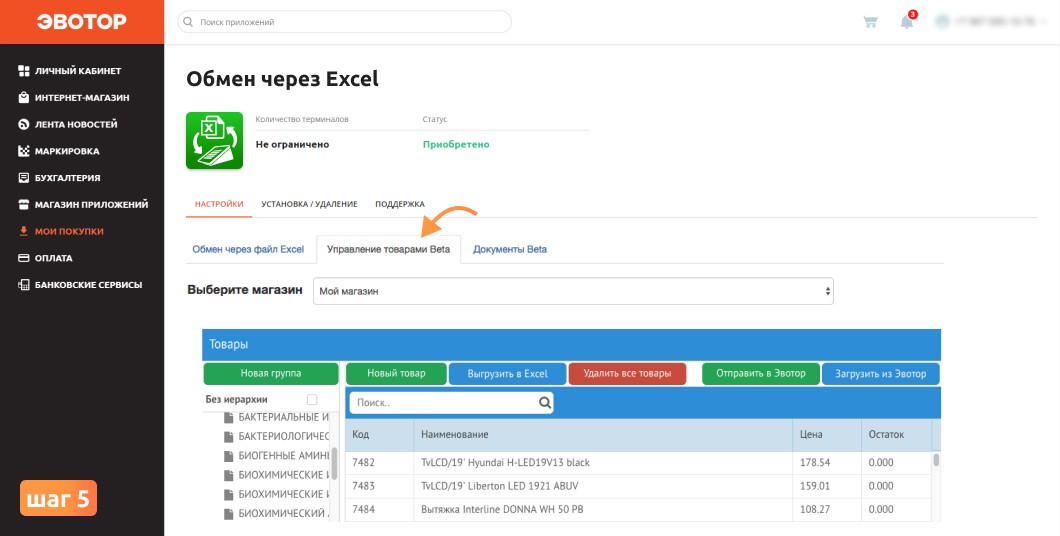Click the products table scrollbar
1060x536 pixels.
(936, 460)
